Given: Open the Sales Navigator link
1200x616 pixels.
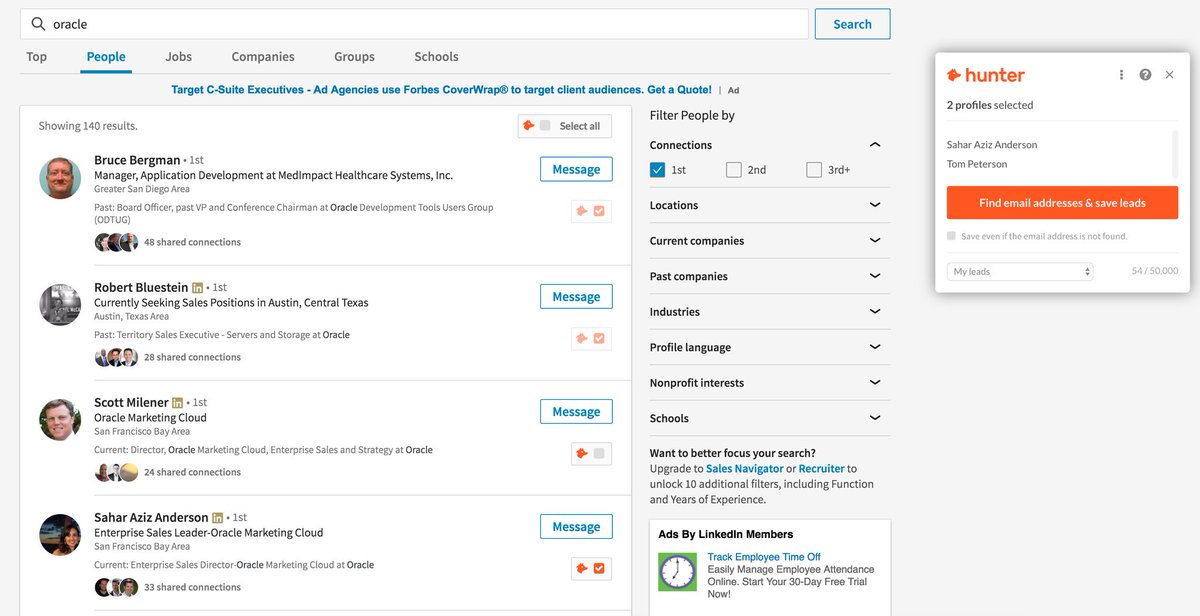Looking at the screenshot, I should 744,468.
